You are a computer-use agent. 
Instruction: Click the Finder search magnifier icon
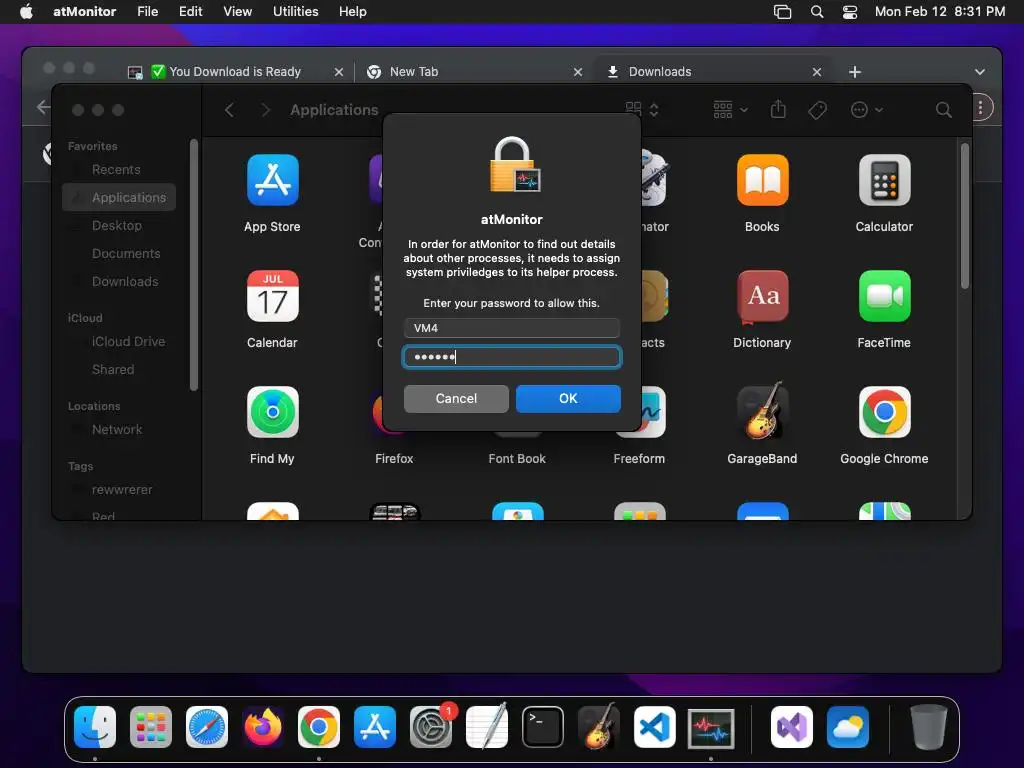pos(943,110)
